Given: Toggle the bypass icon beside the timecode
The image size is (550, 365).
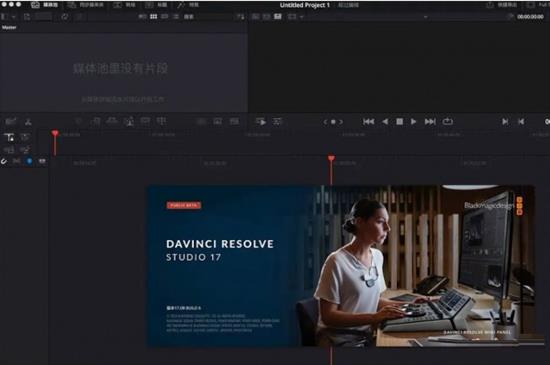Looking at the screenshot, I should [x=510, y=16].
